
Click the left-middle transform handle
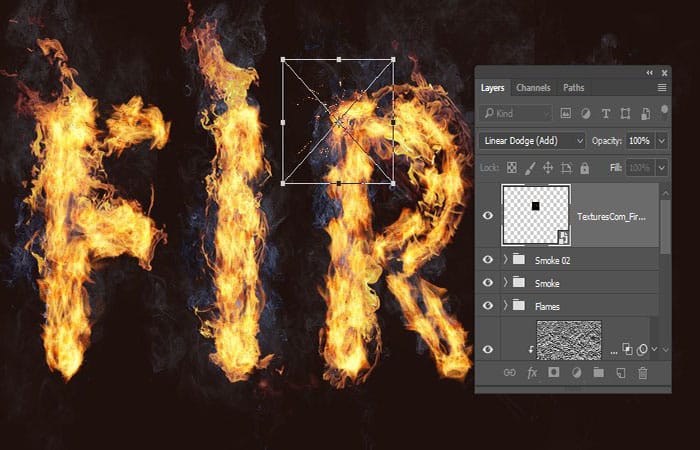283,122
